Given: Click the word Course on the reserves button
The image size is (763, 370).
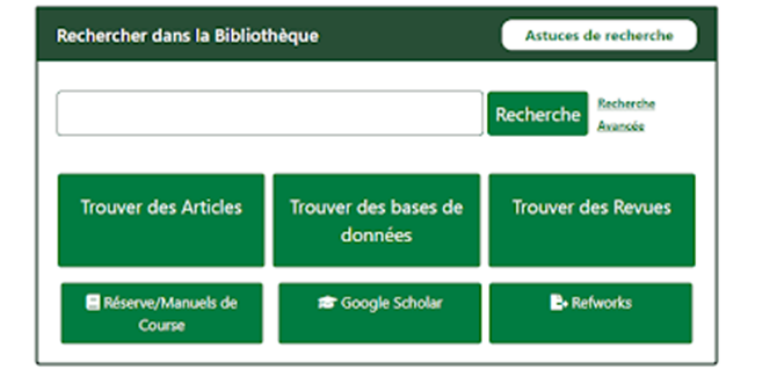Looking at the screenshot, I should tap(162, 325).
